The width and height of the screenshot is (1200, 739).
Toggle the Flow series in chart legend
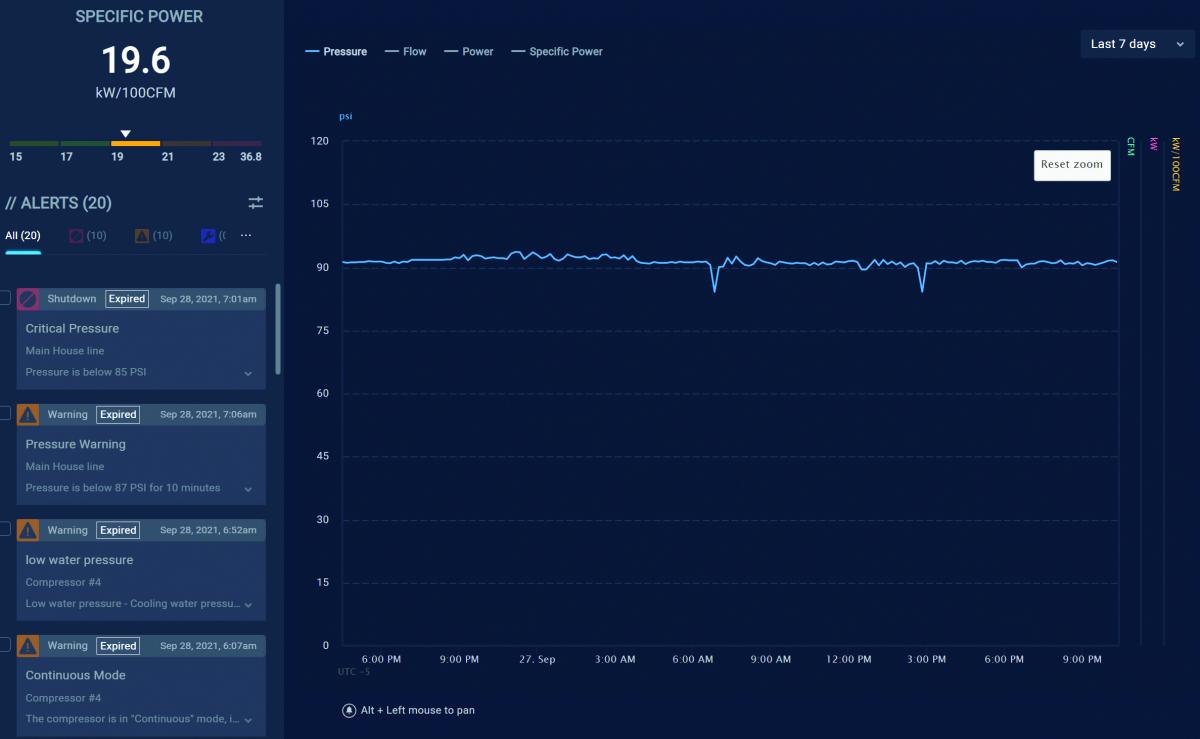click(406, 52)
